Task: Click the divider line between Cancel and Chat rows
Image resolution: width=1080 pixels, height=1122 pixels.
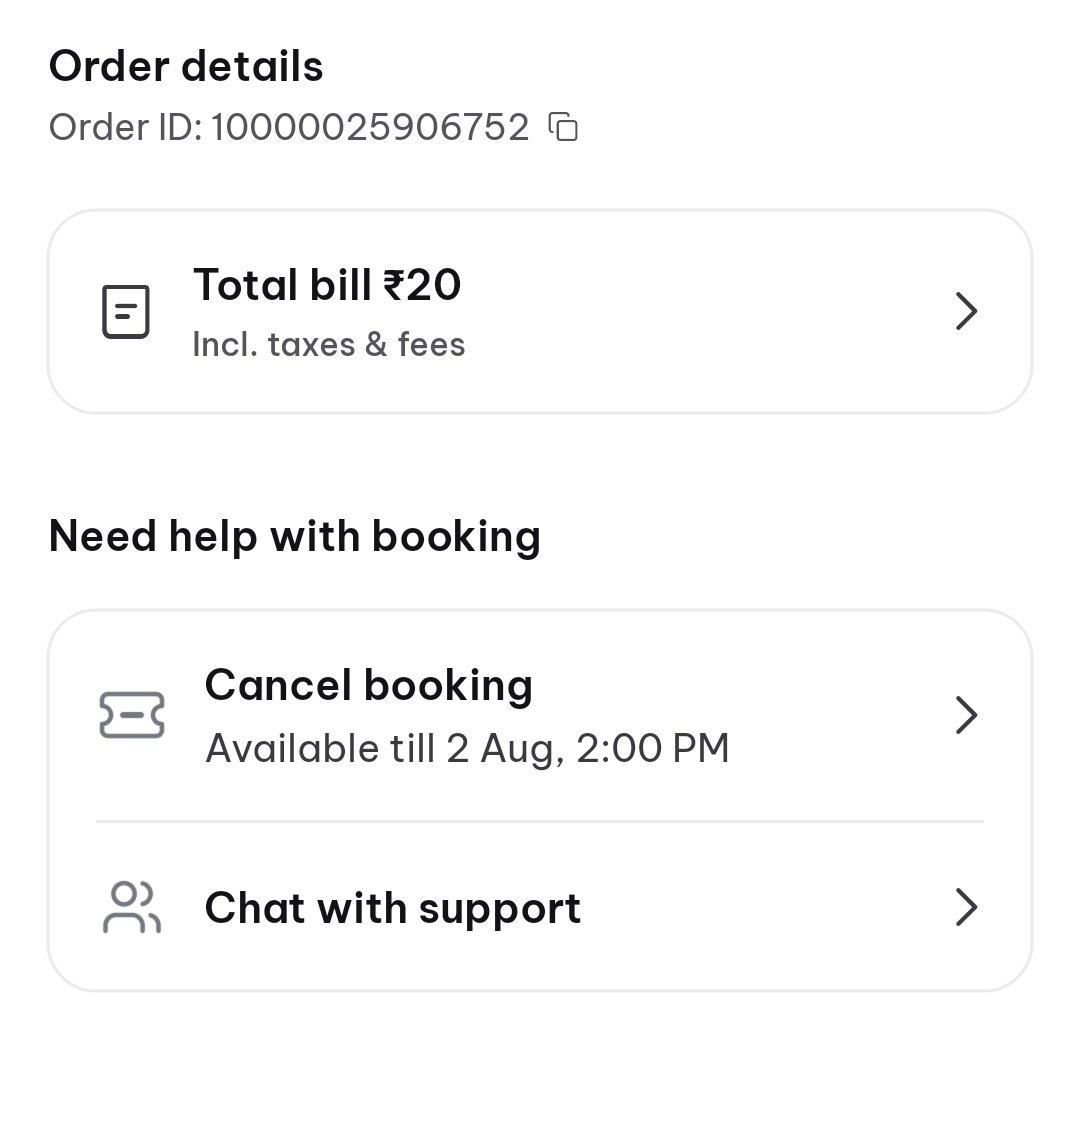Action: (x=540, y=821)
